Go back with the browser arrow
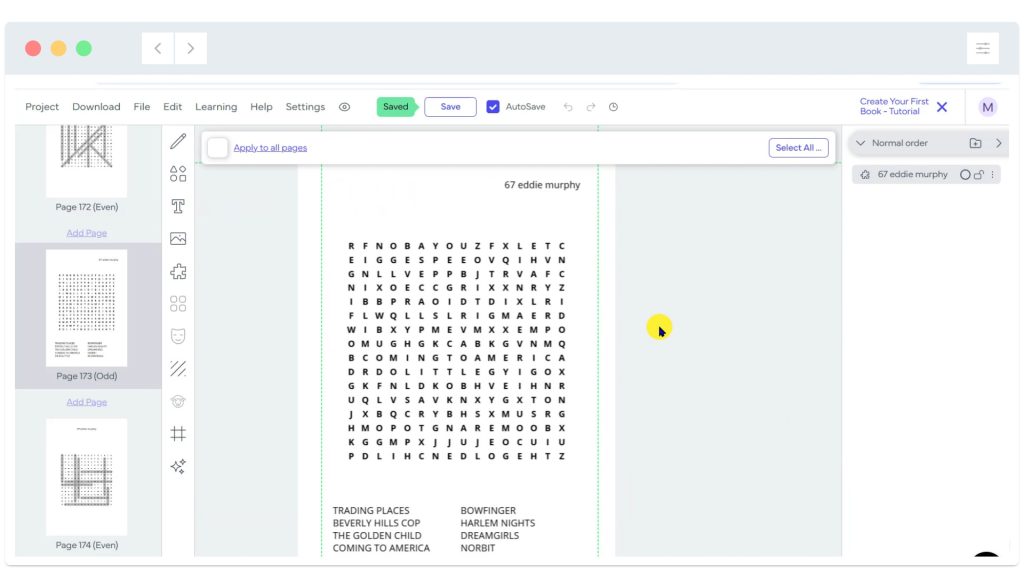1024x587 pixels. point(158,48)
